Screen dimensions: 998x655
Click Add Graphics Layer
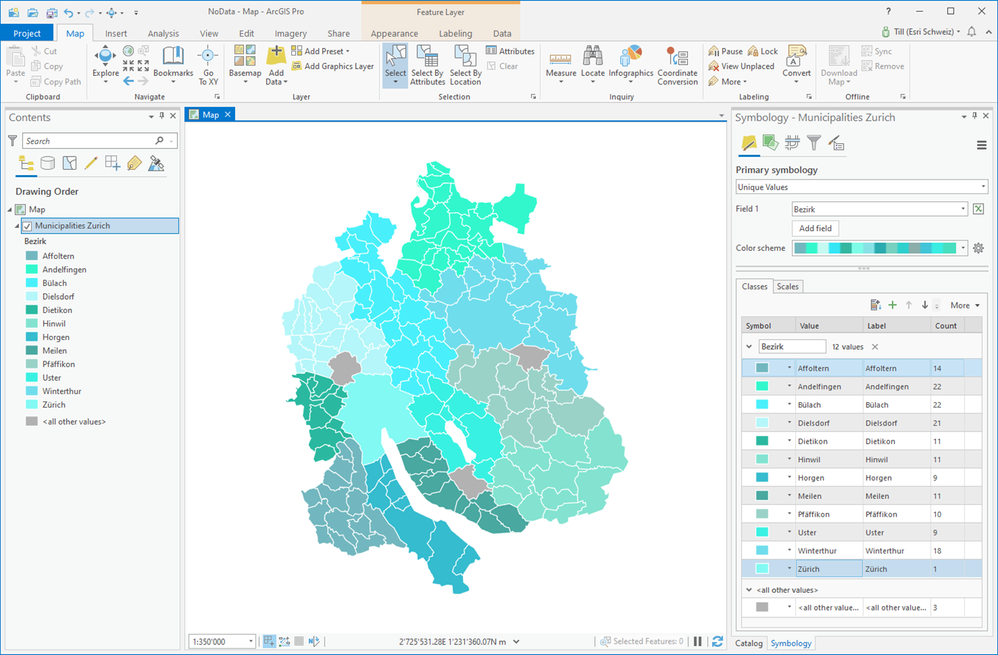point(333,66)
